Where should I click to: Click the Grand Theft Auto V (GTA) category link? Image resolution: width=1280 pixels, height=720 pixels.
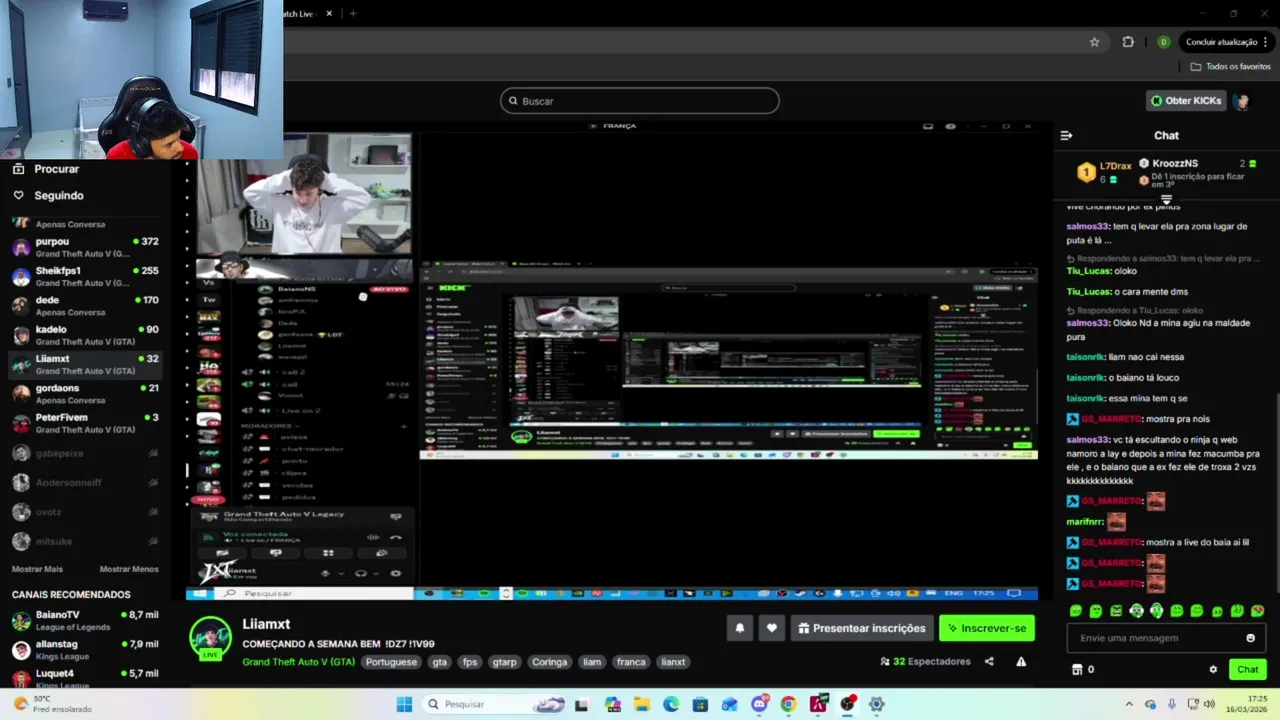pyautogui.click(x=298, y=662)
